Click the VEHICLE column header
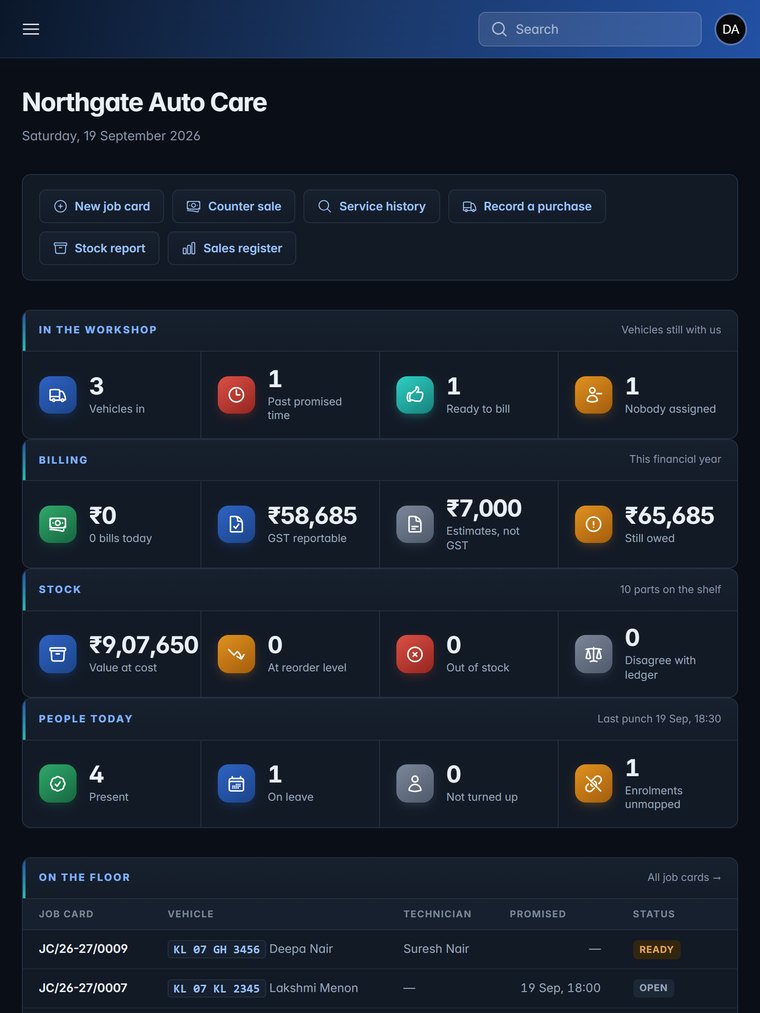The width and height of the screenshot is (760, 1013). [x=191, y=914]
